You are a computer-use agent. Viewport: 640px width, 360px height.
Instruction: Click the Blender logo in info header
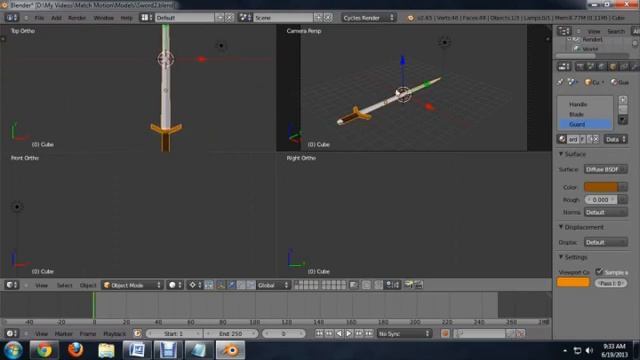pos(411,18)
